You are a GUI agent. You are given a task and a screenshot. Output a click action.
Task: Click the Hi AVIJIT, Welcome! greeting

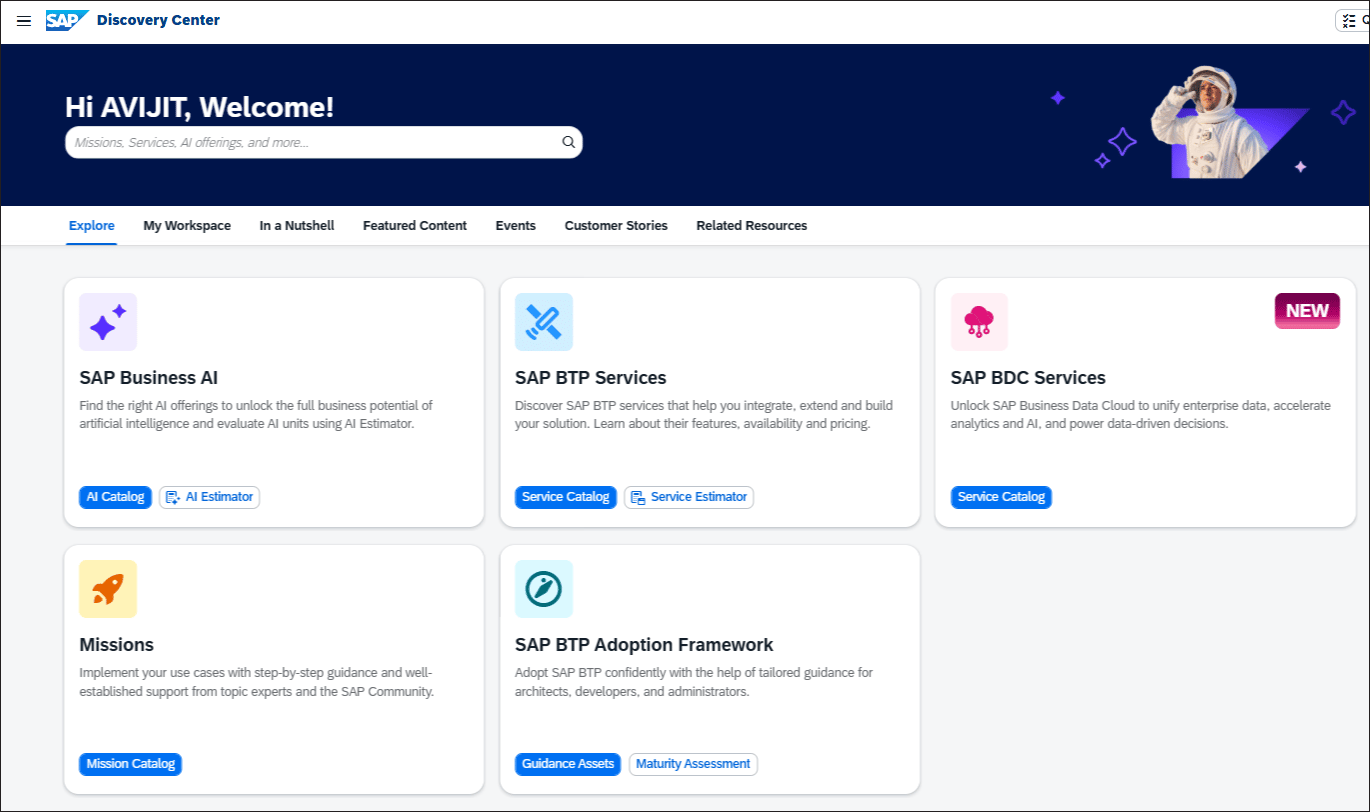point(200,107)
